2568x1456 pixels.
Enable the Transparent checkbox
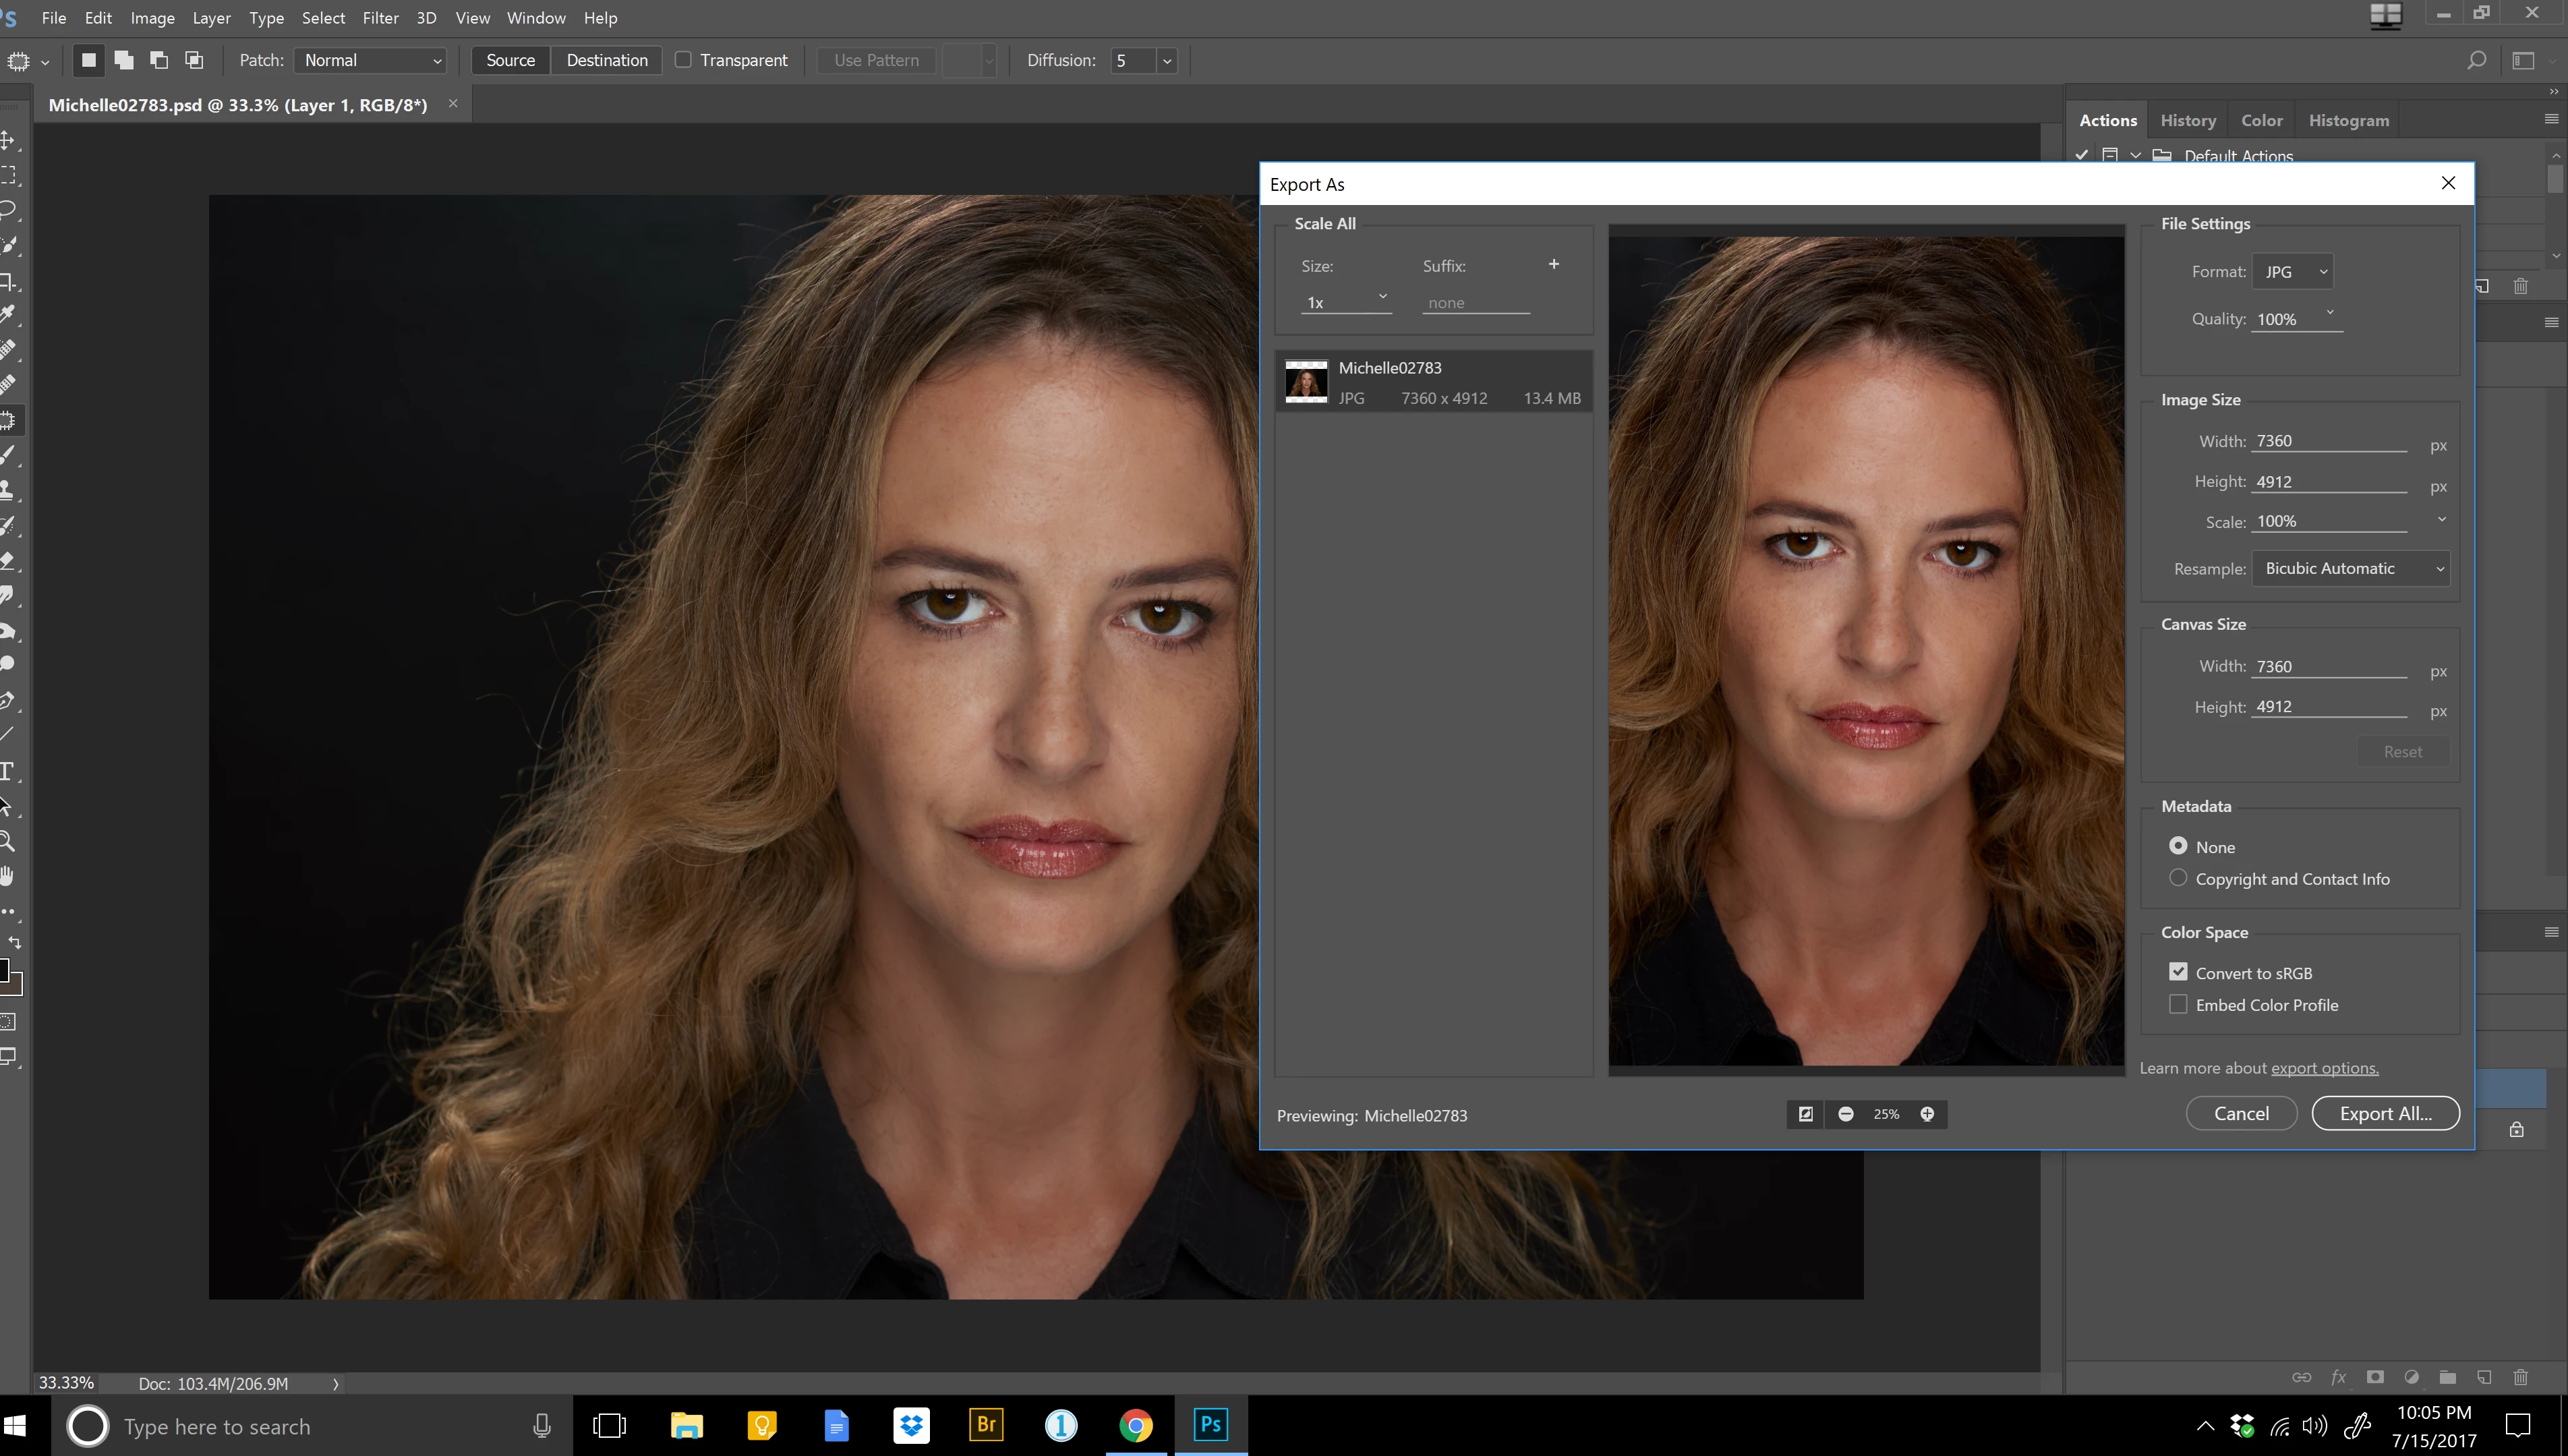click(x=684, y=60)
